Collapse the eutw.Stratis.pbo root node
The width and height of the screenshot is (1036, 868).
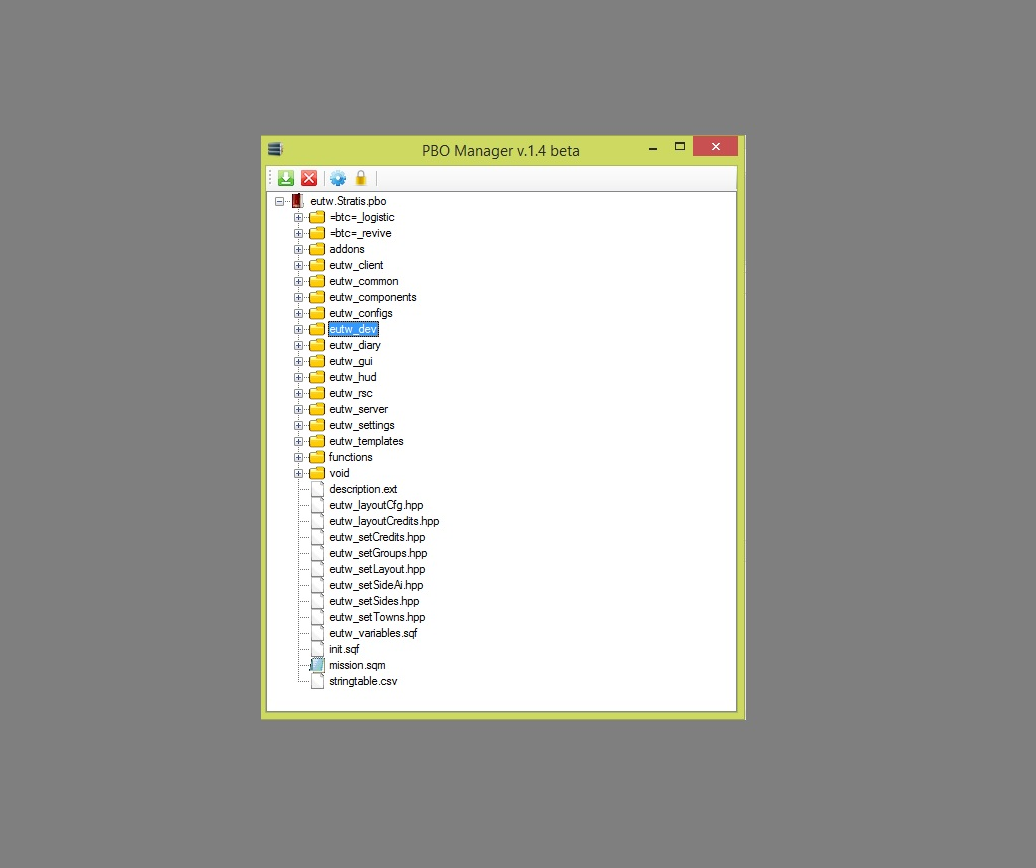tap(279, 201)
